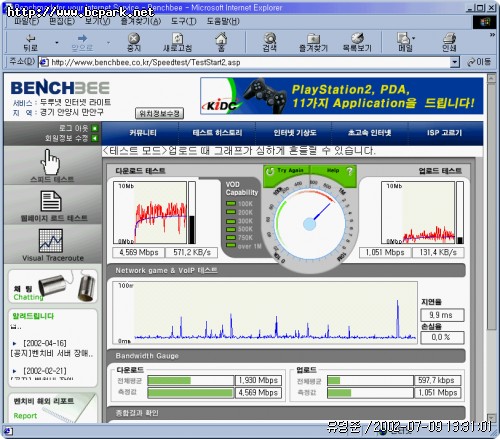Click the 0.0 % loss rate value
The image size is (500, 439).
coord(442,337)
